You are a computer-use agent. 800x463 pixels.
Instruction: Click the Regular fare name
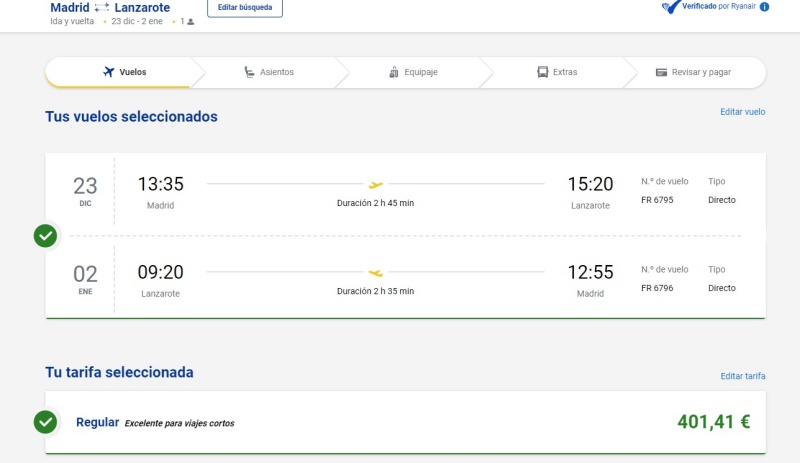pyautogui.click(x=97, y=423)
